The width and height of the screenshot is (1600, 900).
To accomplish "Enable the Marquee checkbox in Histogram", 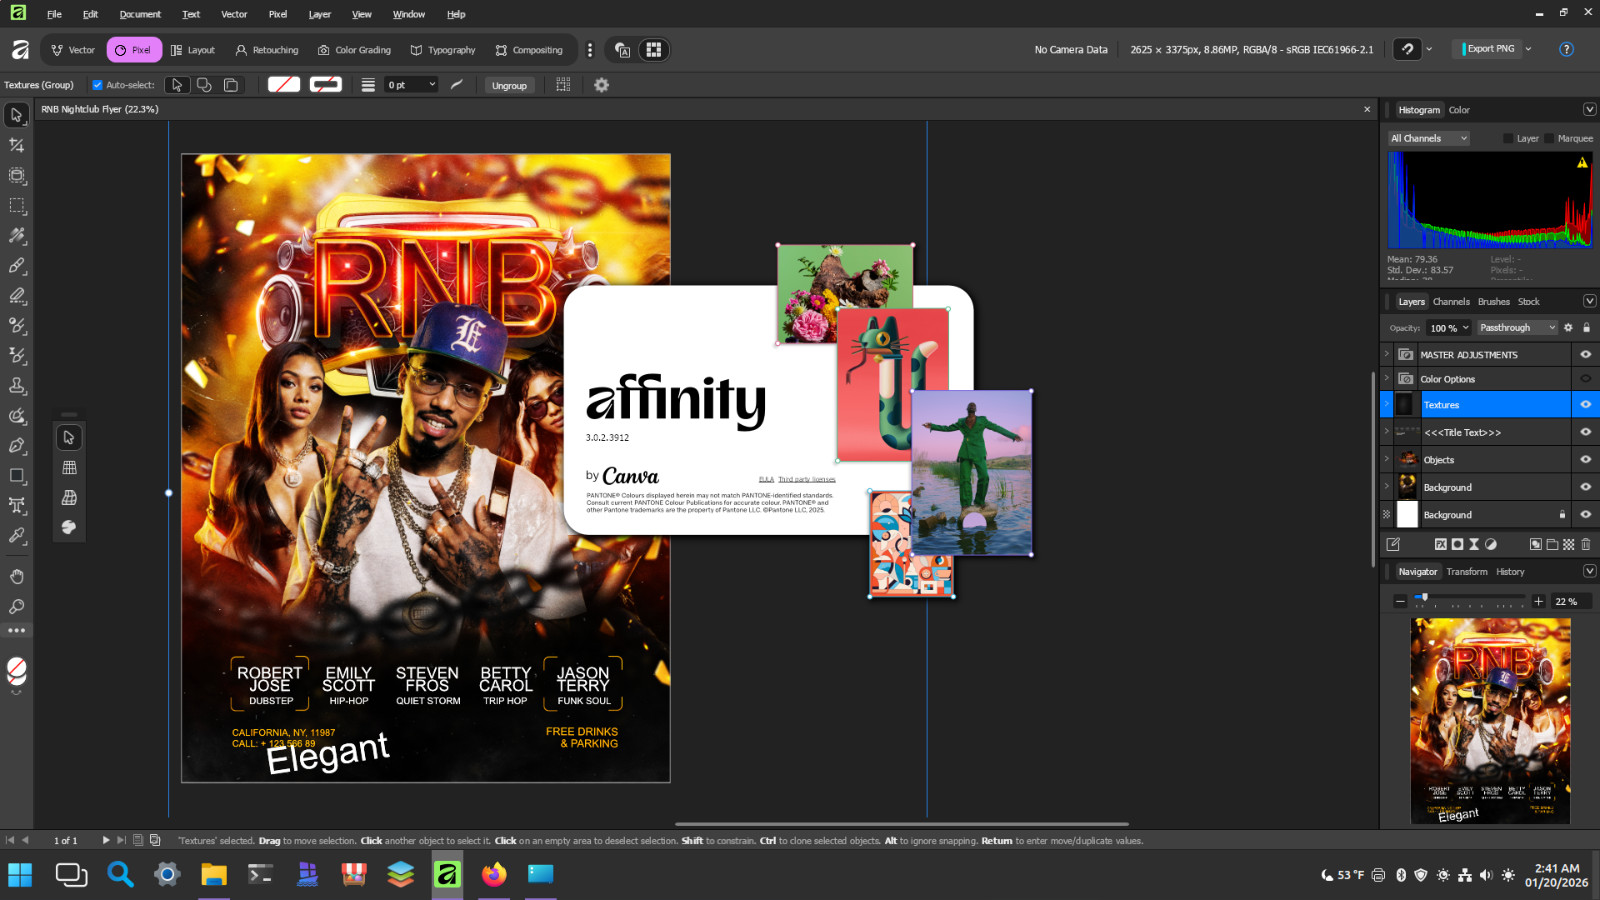I will (x=1549, y=138).
